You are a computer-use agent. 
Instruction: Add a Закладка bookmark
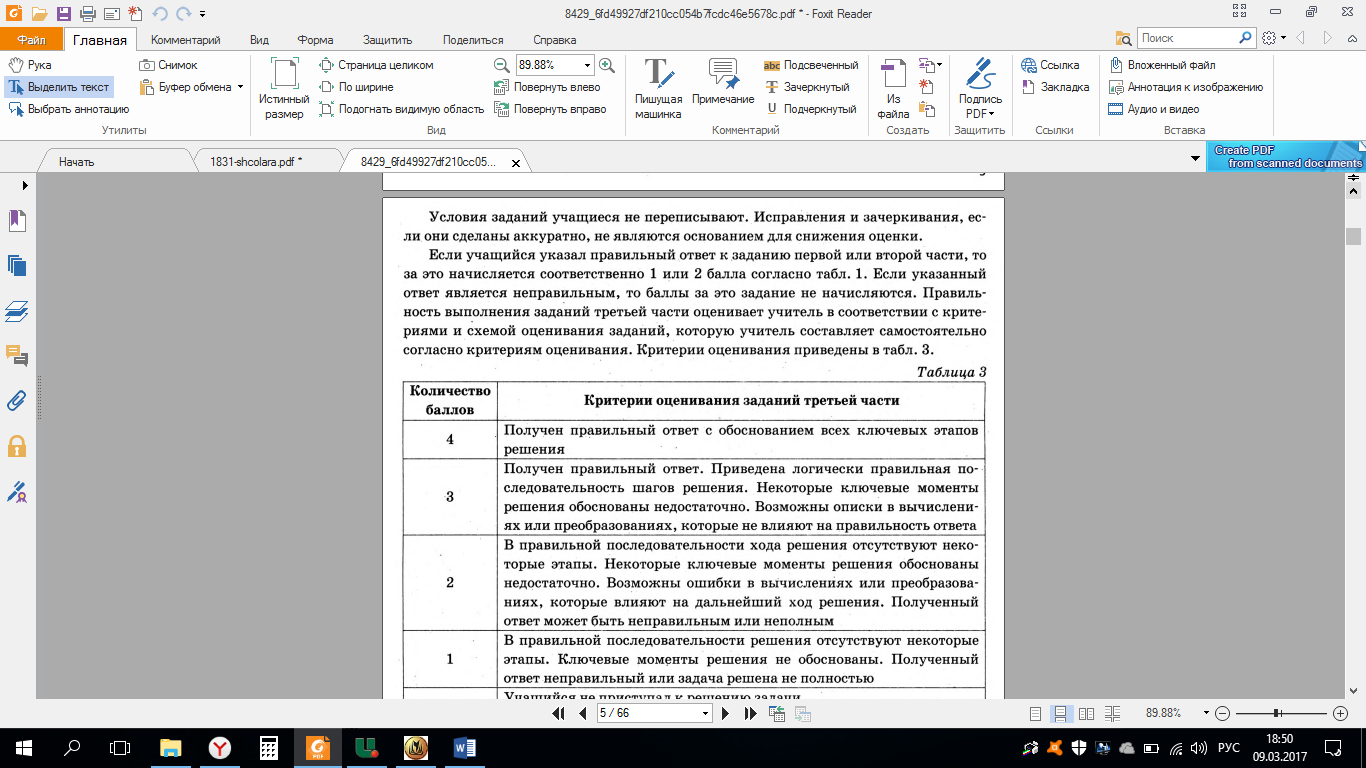click(1055, 87)
